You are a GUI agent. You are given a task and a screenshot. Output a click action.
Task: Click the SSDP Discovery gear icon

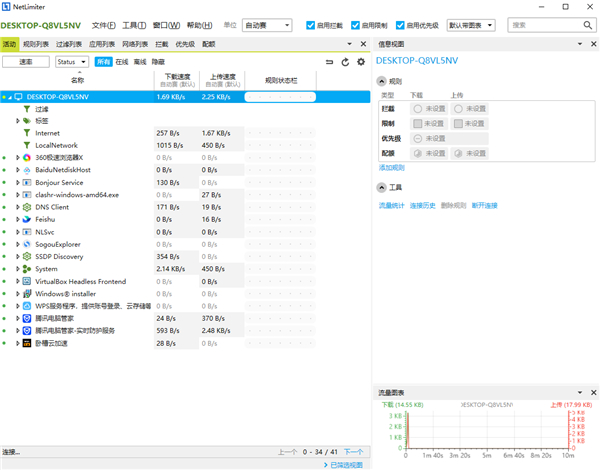click(x=27, y=256)
